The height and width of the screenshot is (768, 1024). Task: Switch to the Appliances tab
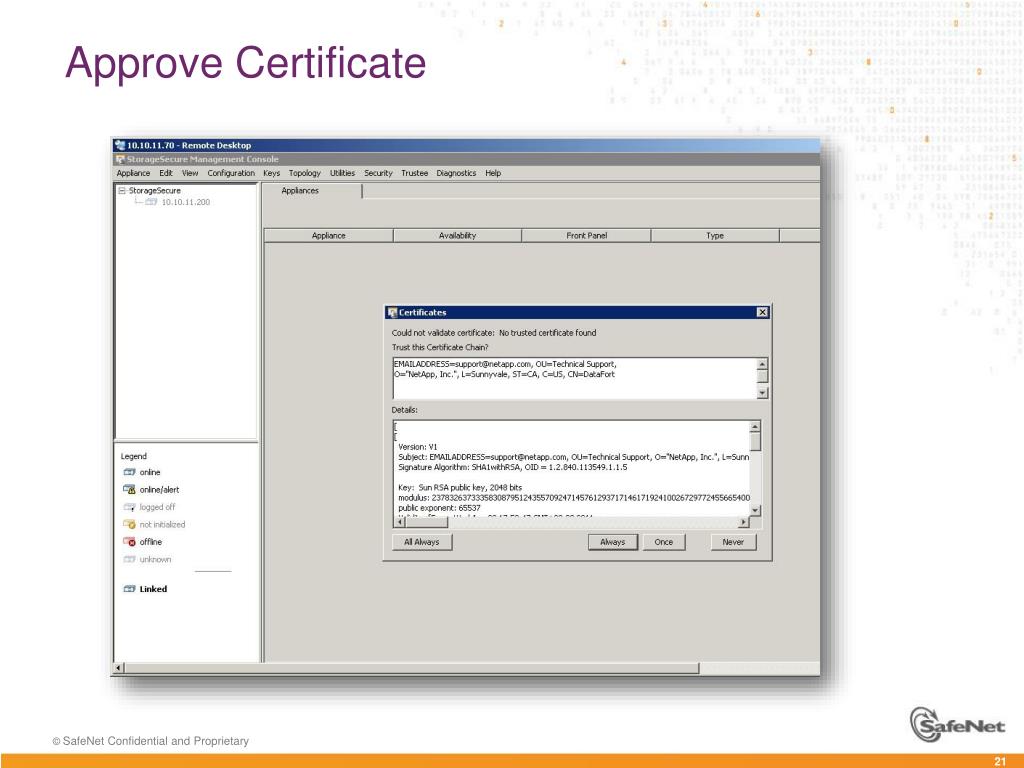300,191
